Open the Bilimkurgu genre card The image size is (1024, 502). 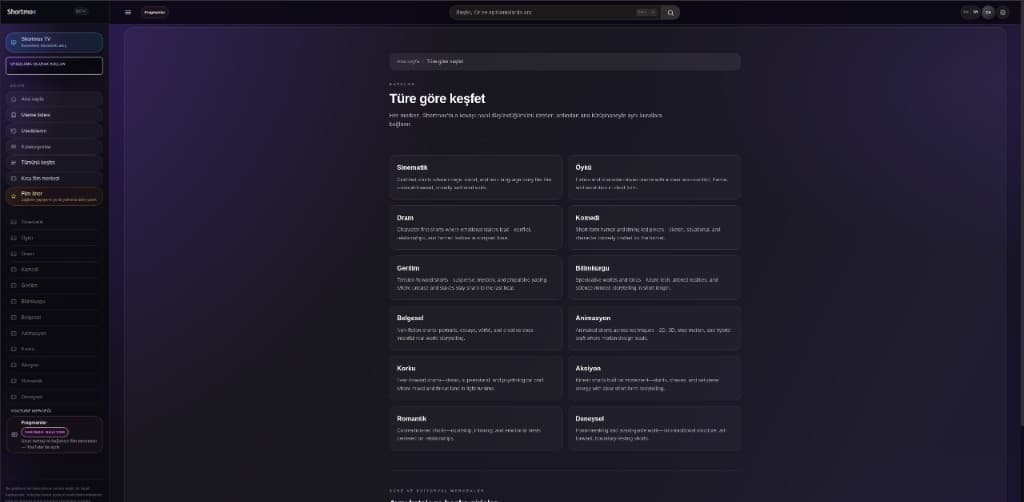[x=654, y=278]
